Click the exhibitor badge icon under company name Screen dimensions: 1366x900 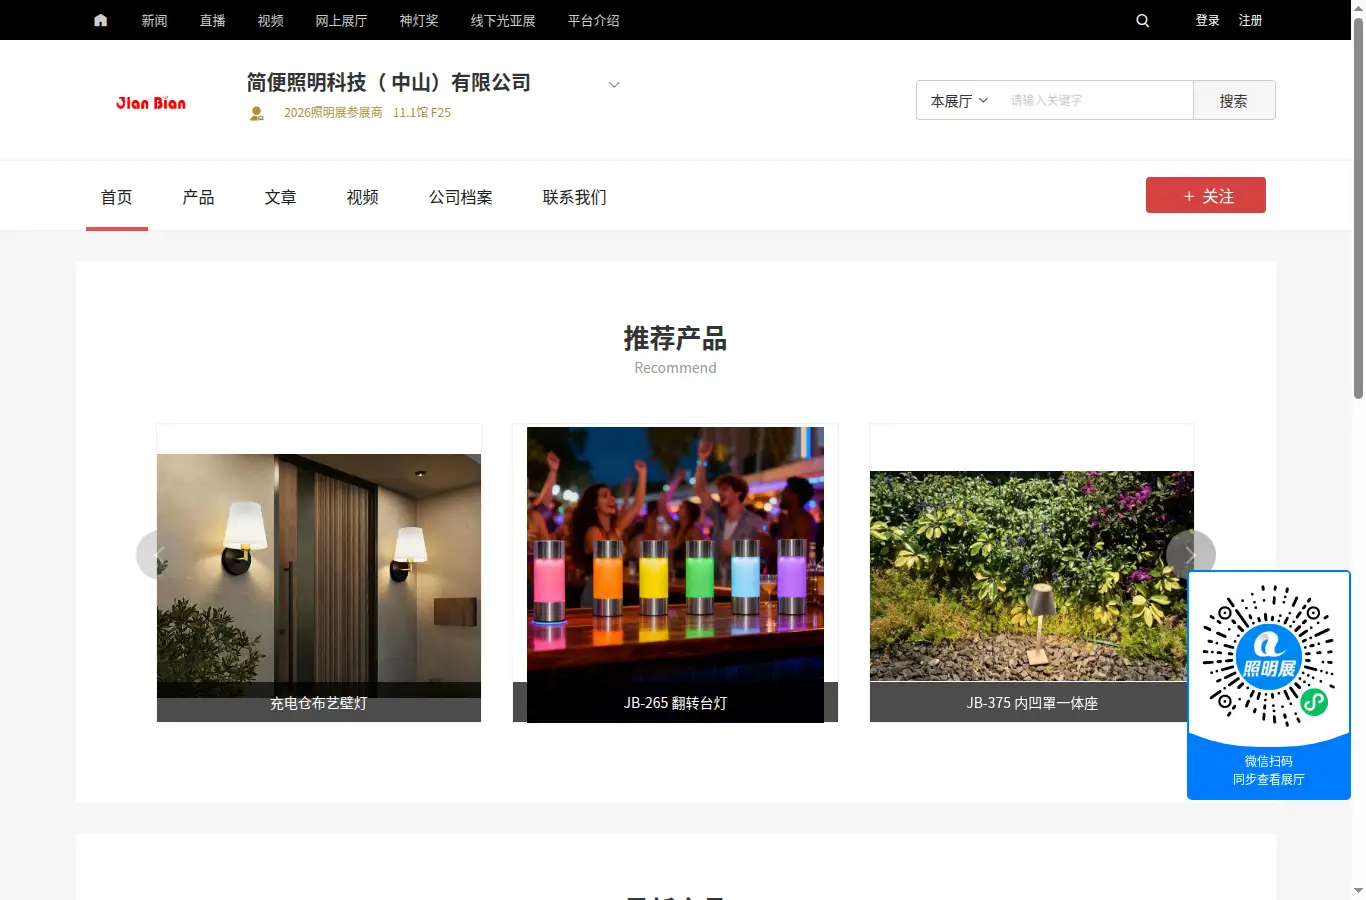257,113
